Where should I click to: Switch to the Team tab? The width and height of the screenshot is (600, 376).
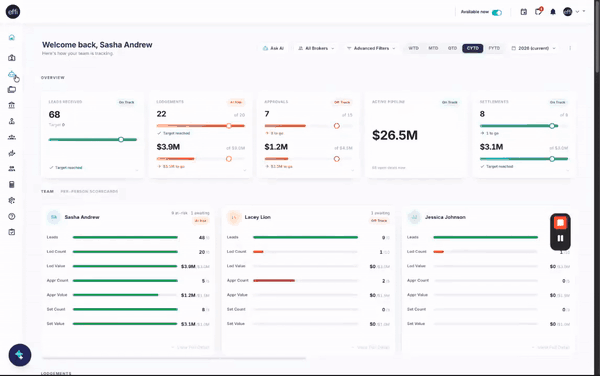tap(47, 191)
